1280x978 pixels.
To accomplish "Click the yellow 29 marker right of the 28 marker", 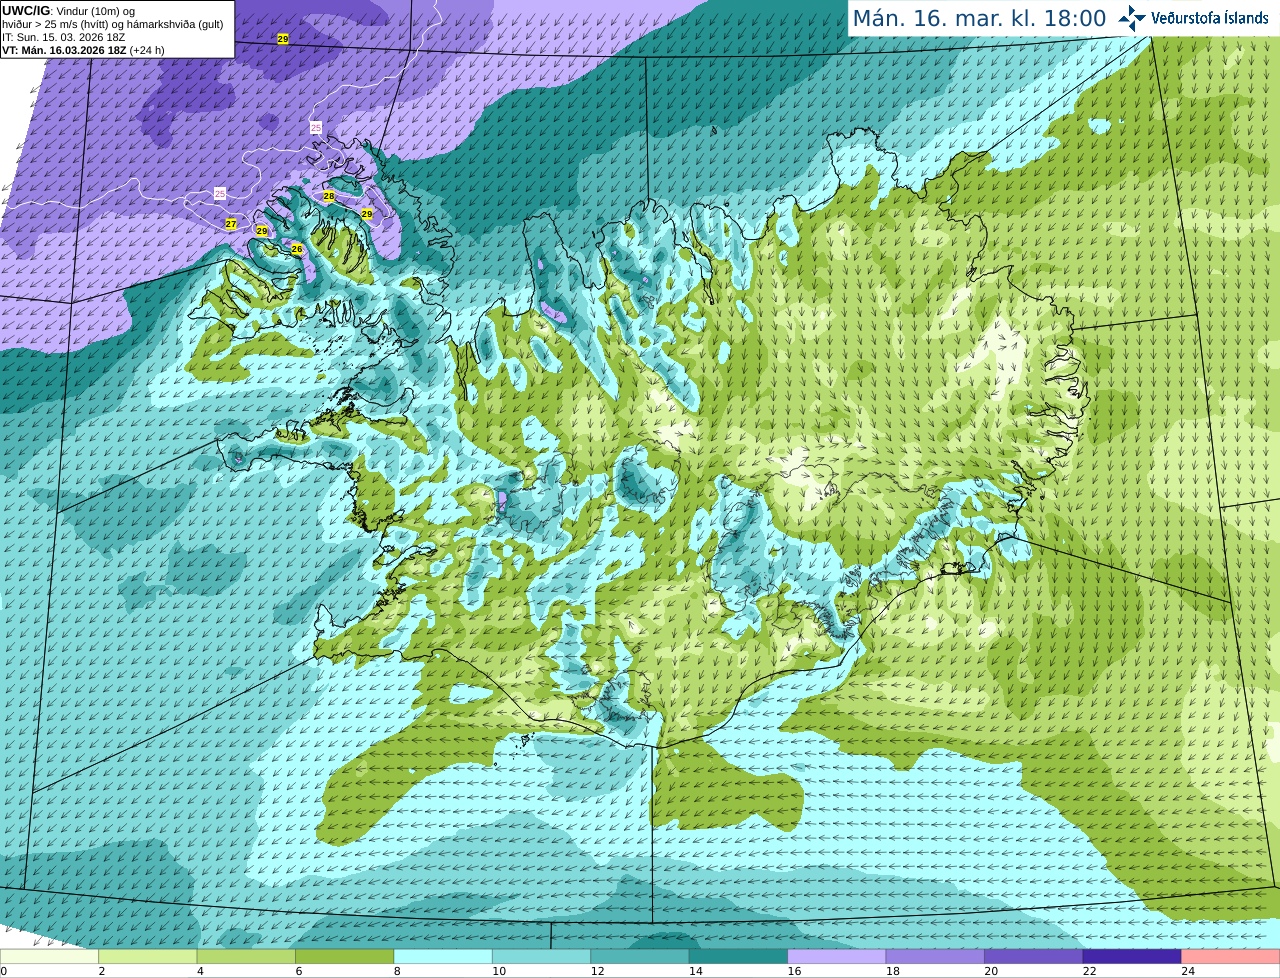I will [x=367, y=214].
